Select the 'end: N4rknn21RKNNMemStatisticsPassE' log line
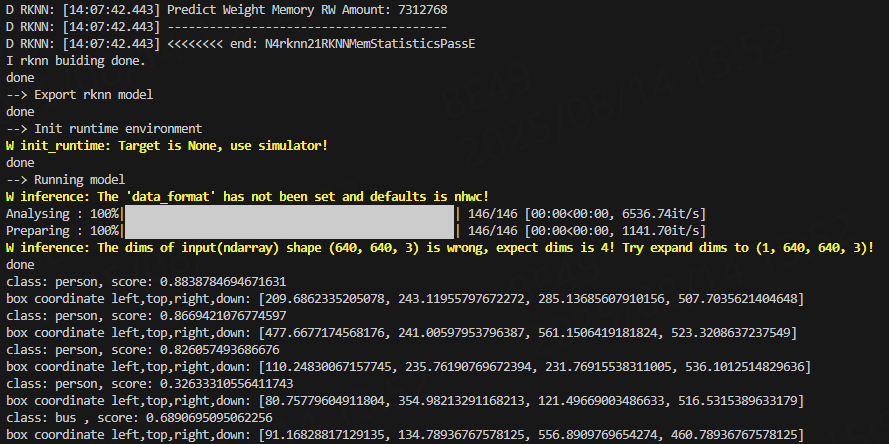 [x=240, y=44]
